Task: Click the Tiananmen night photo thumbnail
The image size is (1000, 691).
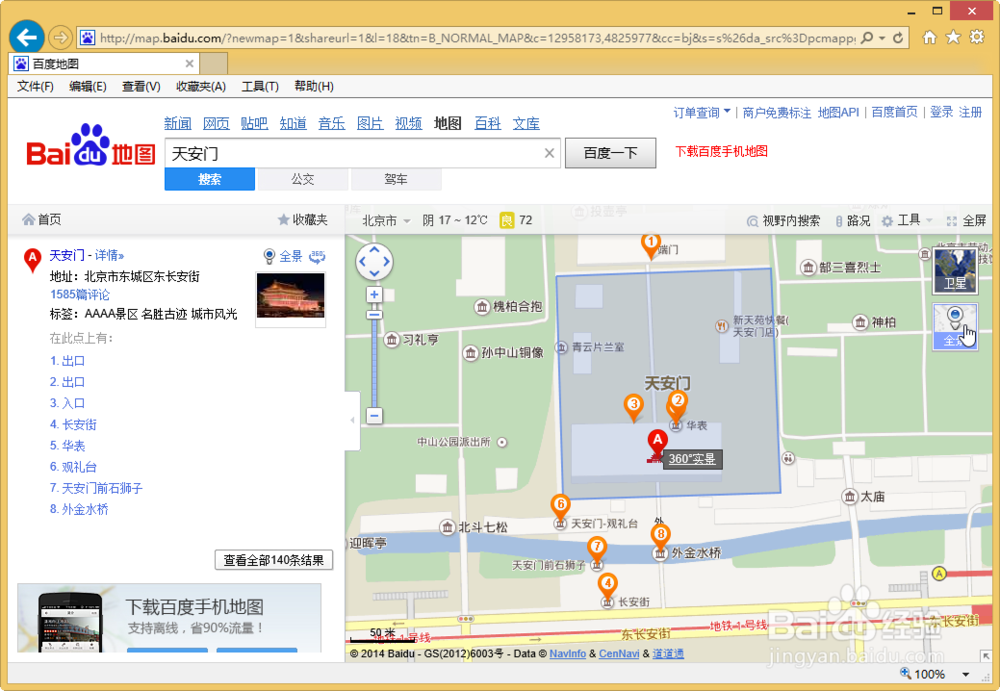Action: 290,297
